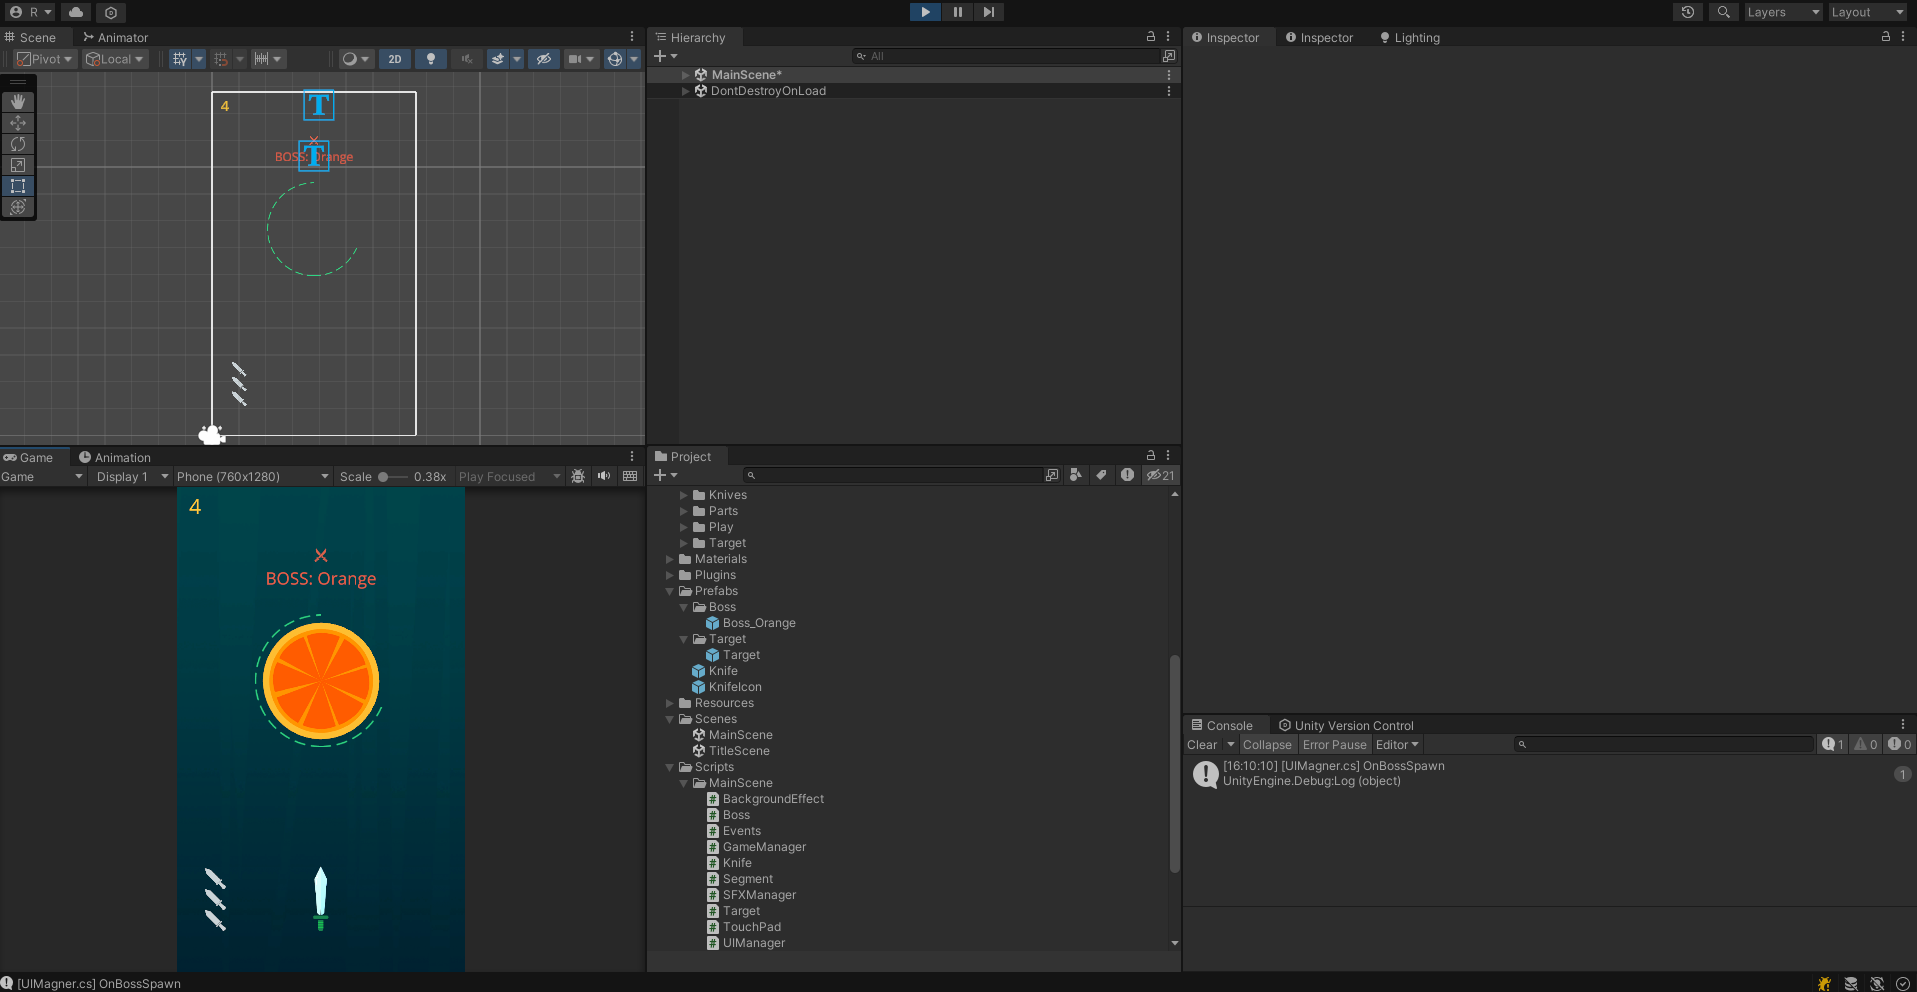Select the Hand view tool
The width and height of the screenshot is (1917, 992).
18,102
